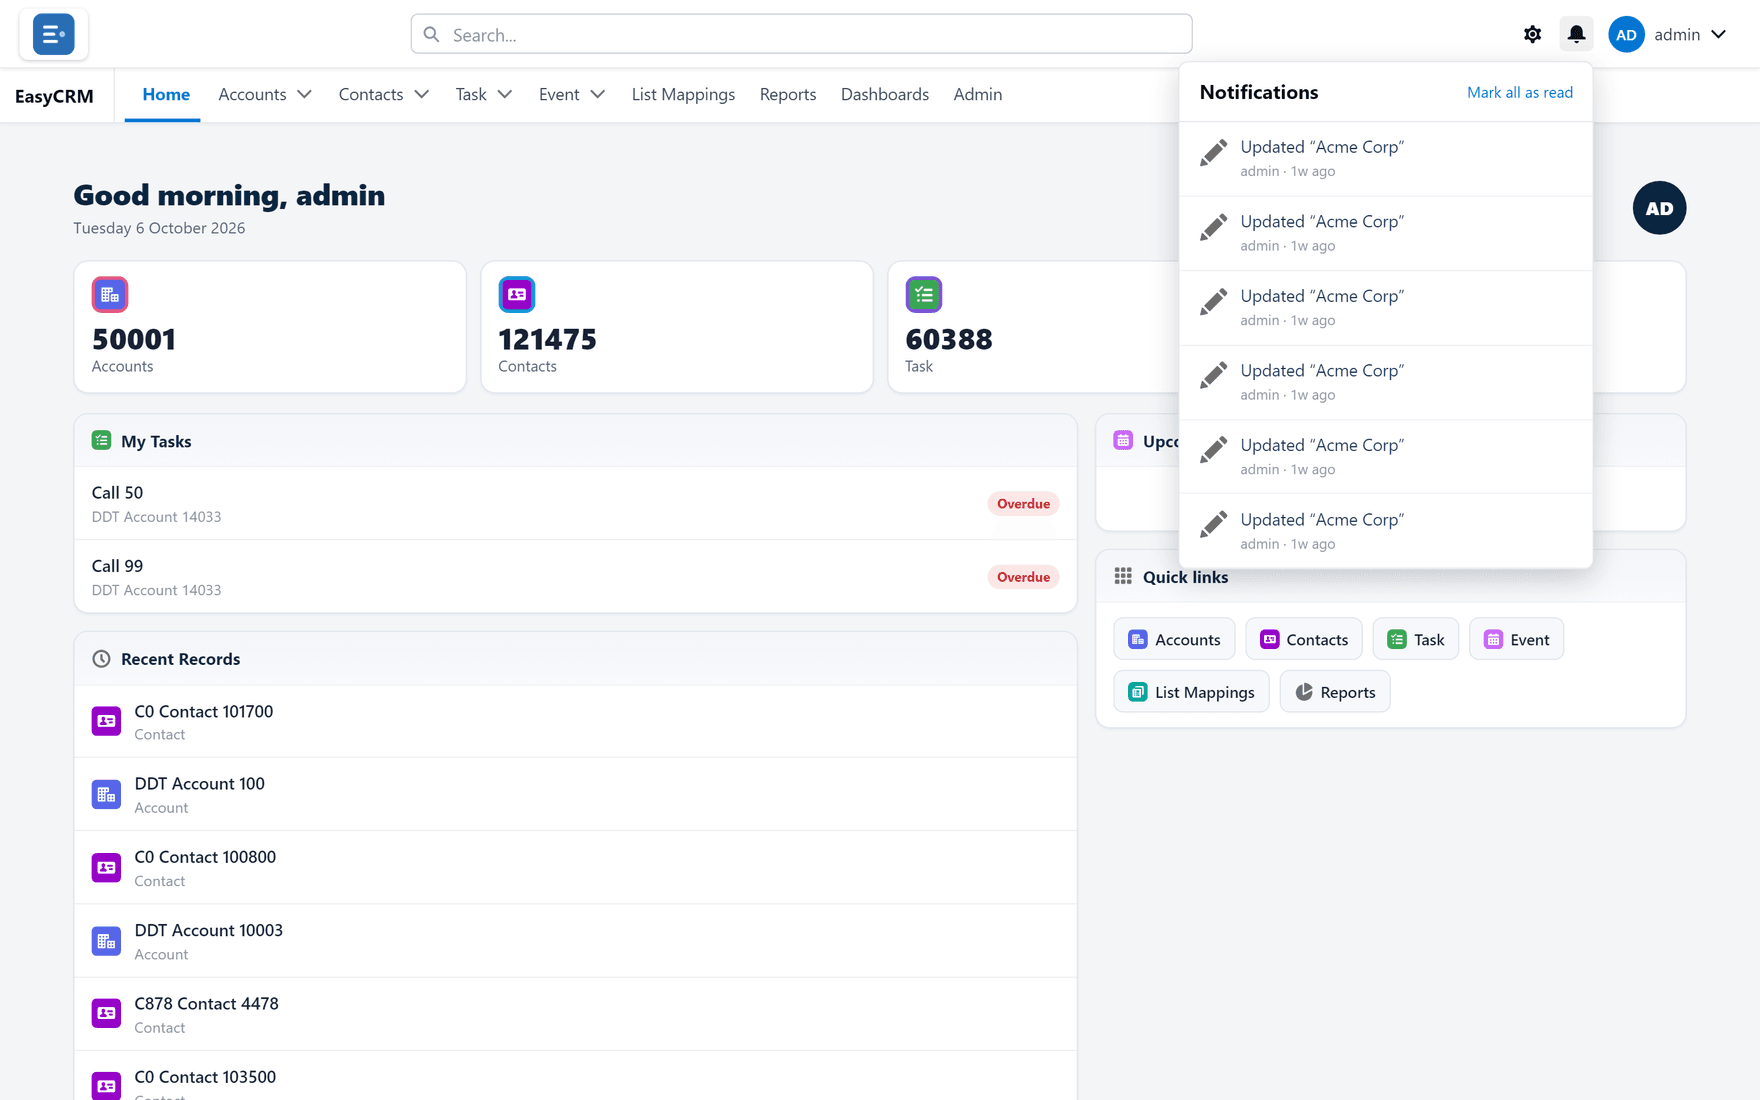
Task: Open the Reports nav item
Action: coord(788,94)
